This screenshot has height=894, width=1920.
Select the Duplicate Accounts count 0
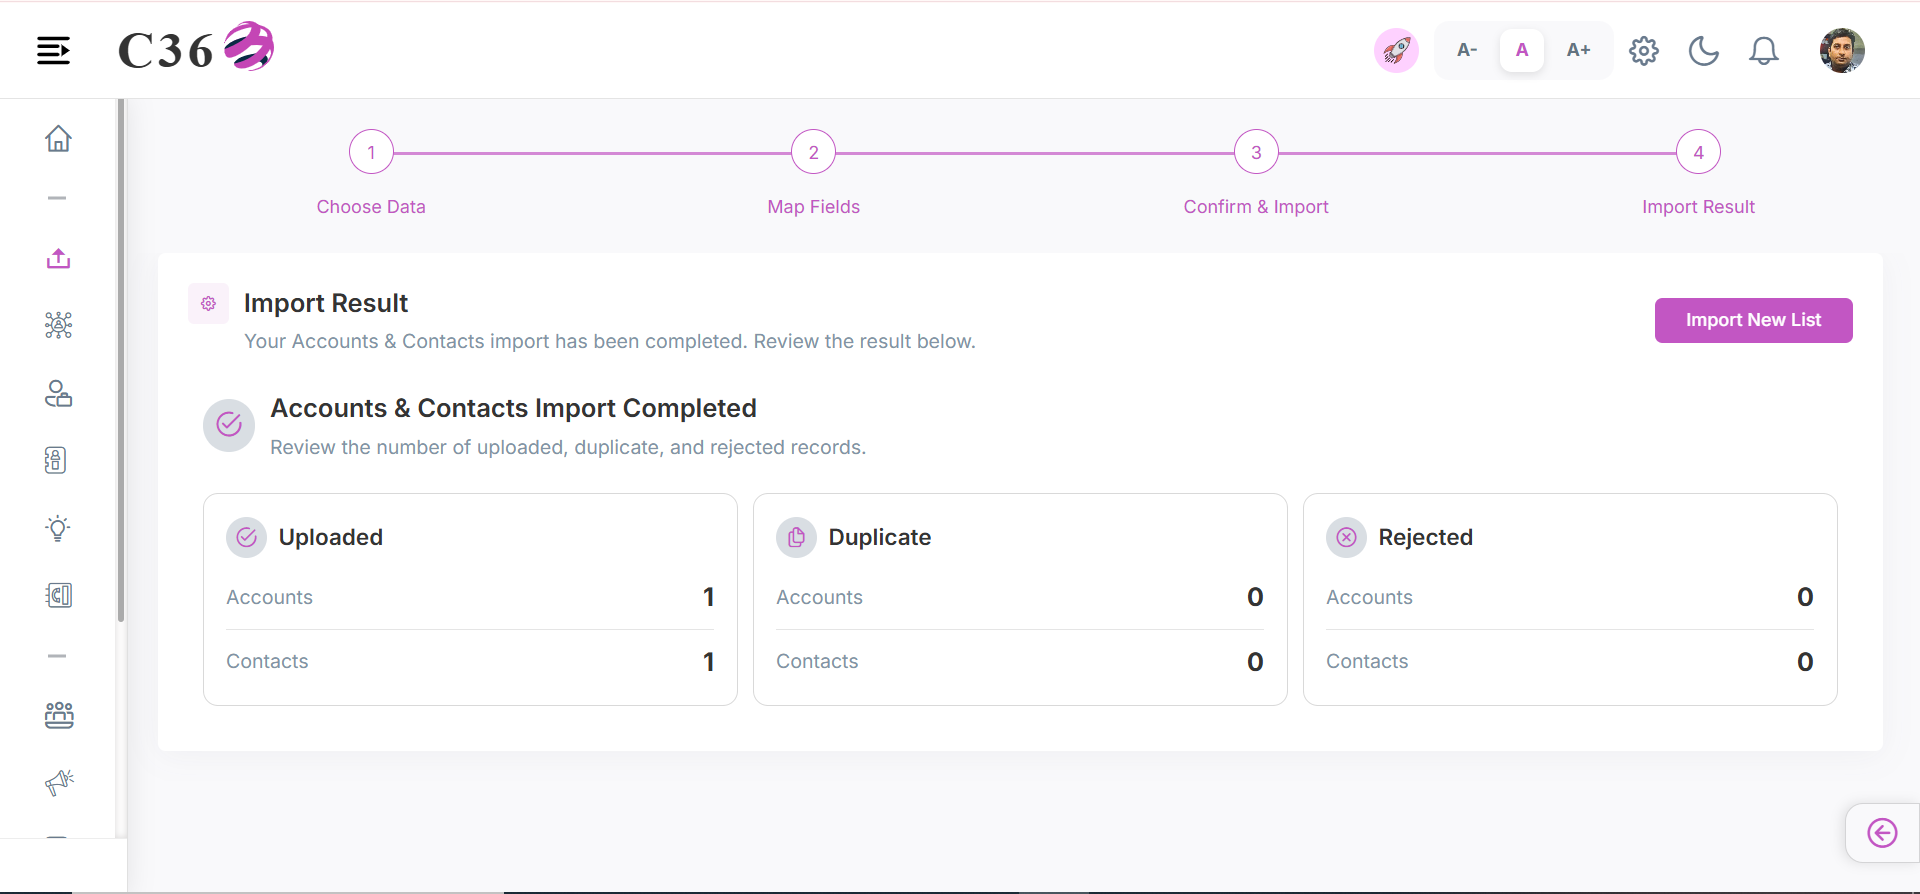pos(1255,597)
